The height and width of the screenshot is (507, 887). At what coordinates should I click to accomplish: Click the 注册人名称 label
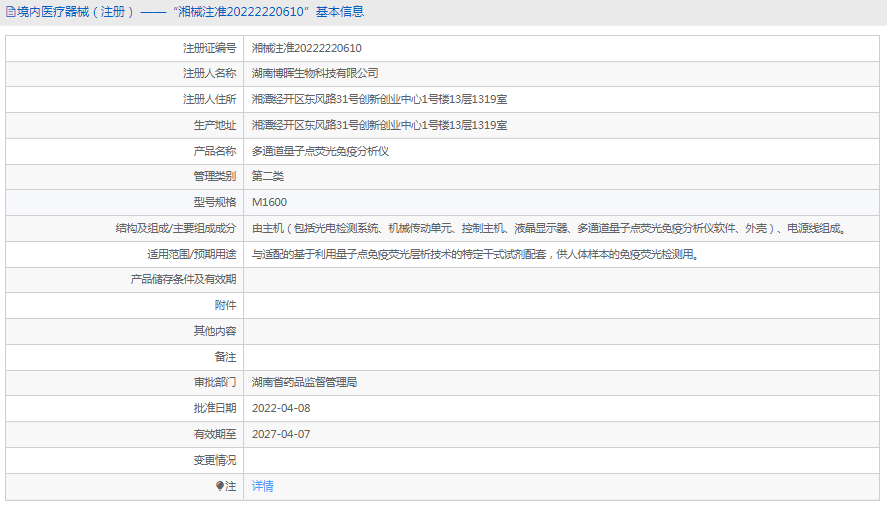coord(209,74)
